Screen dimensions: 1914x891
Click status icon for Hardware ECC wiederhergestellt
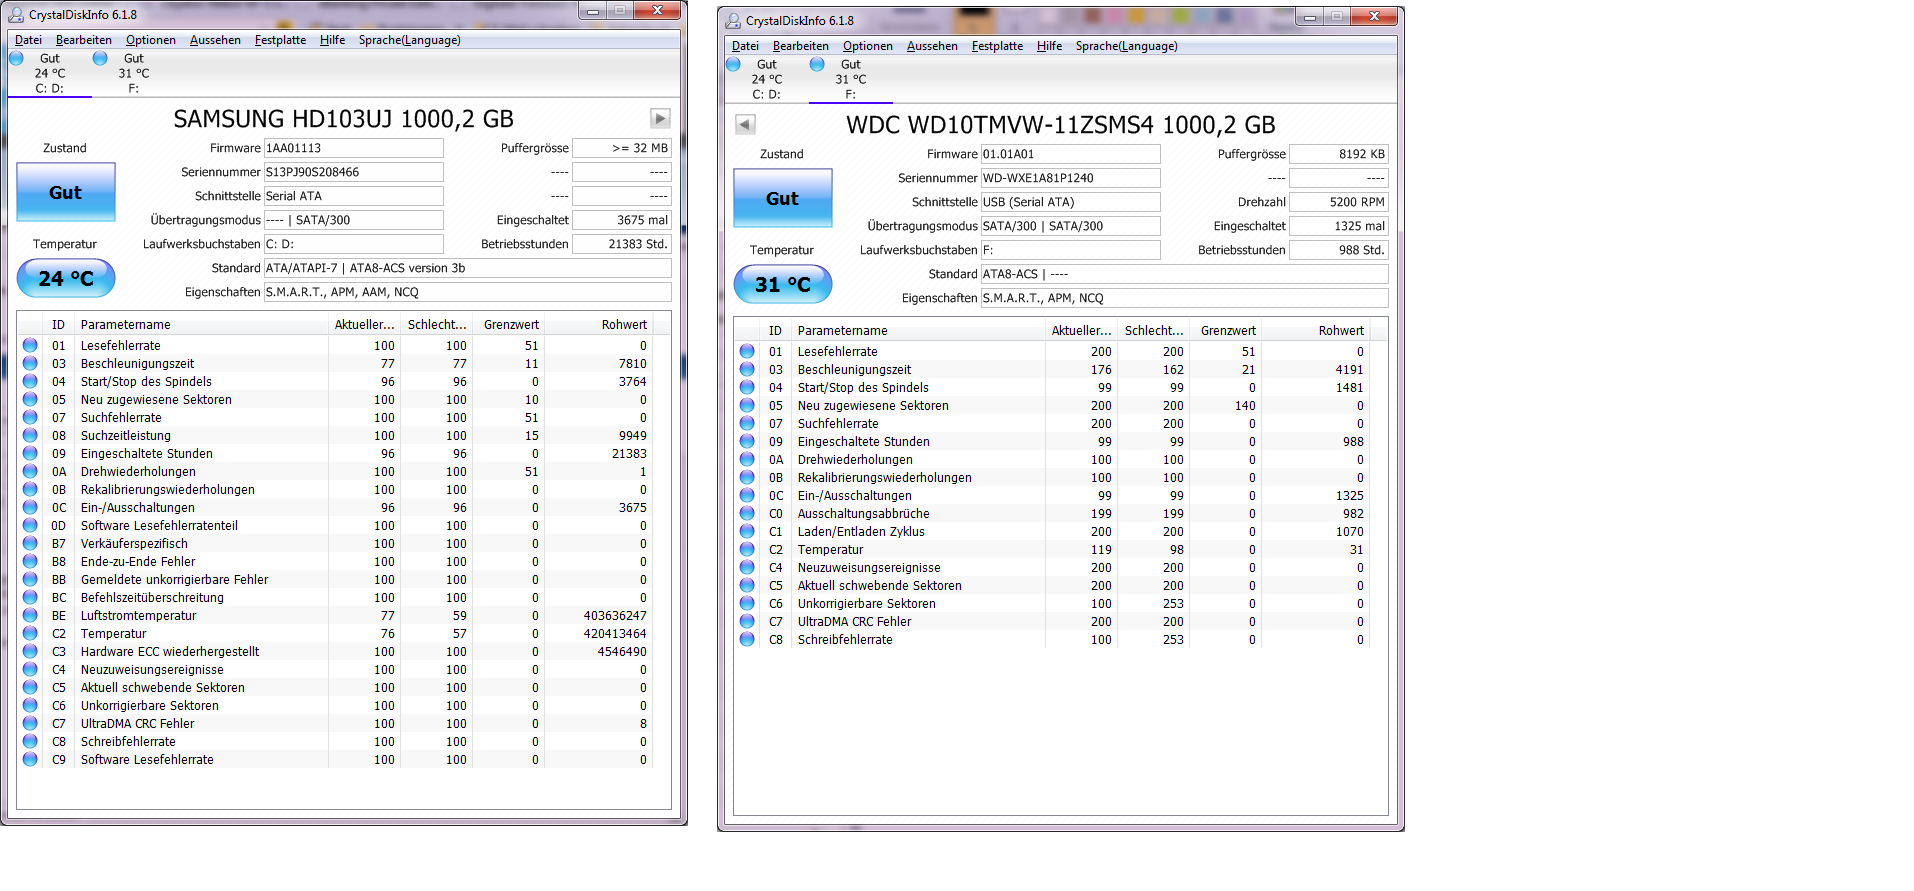30,651
